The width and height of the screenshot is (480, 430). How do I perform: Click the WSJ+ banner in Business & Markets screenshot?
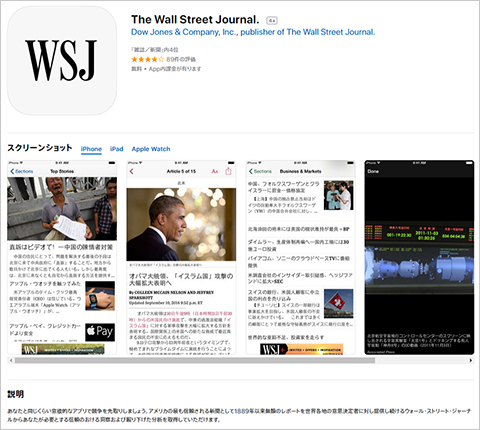pos(302,349)
